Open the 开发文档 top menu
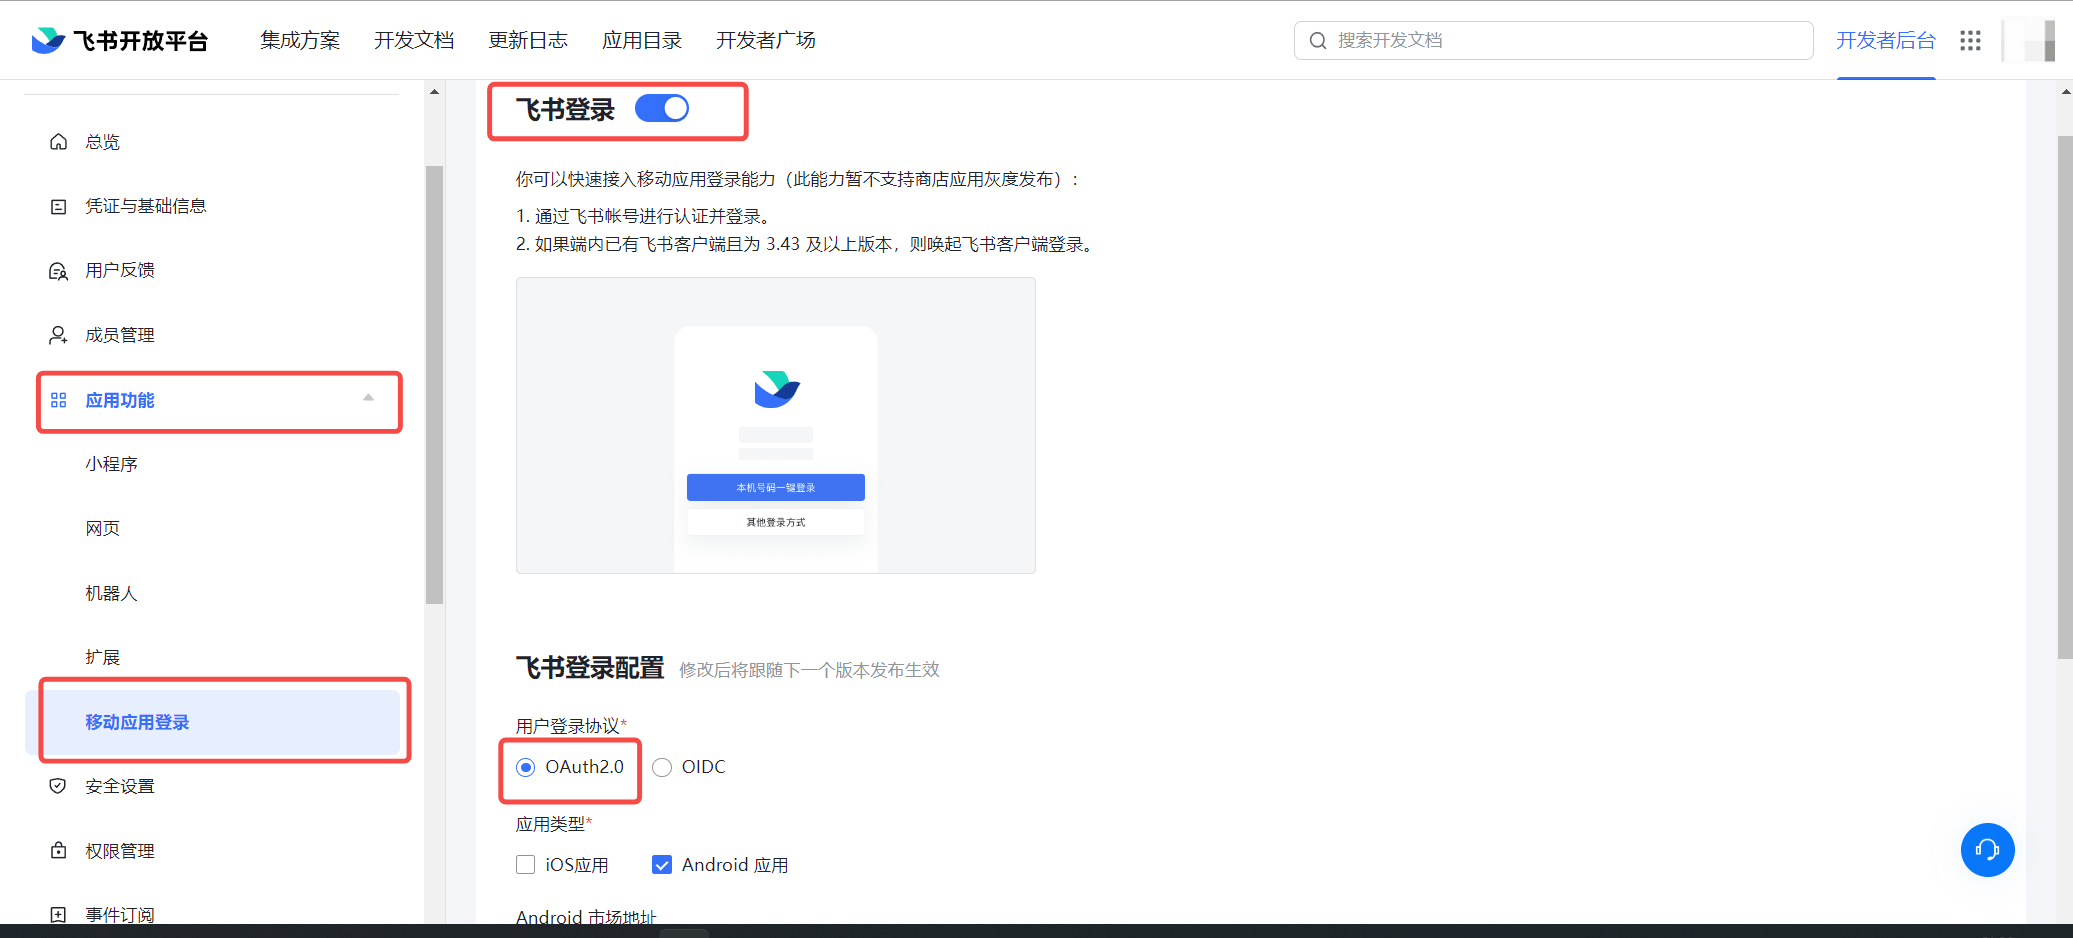 coord(414,41)
